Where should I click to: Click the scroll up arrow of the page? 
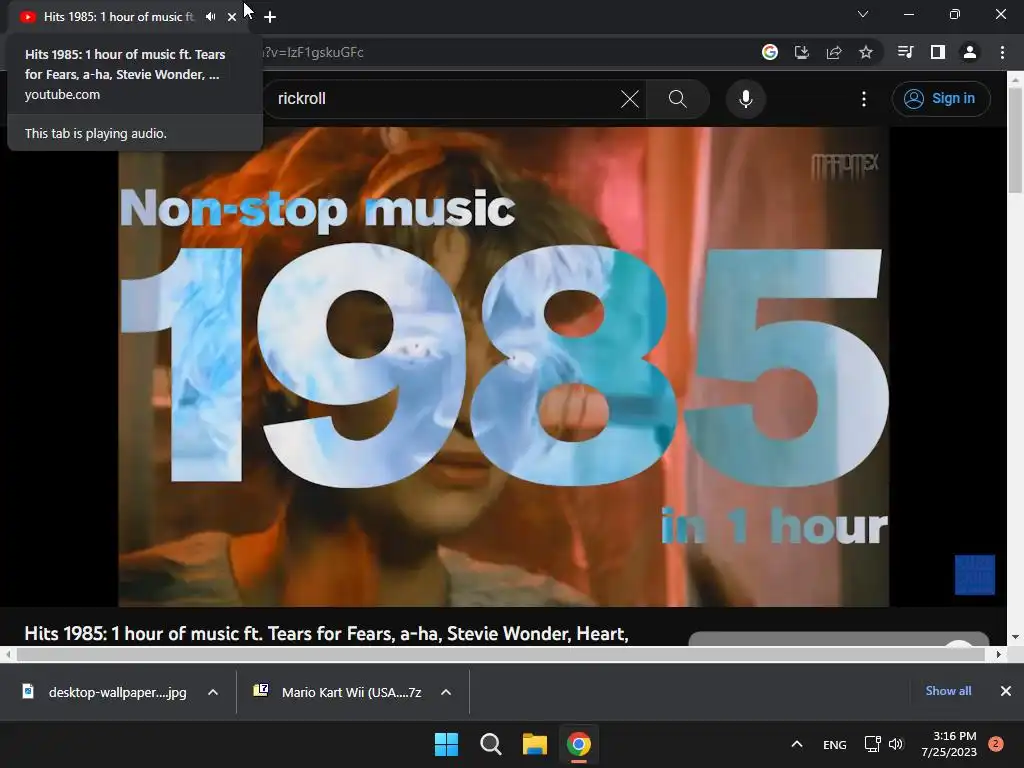click(x=1015, y=79)
